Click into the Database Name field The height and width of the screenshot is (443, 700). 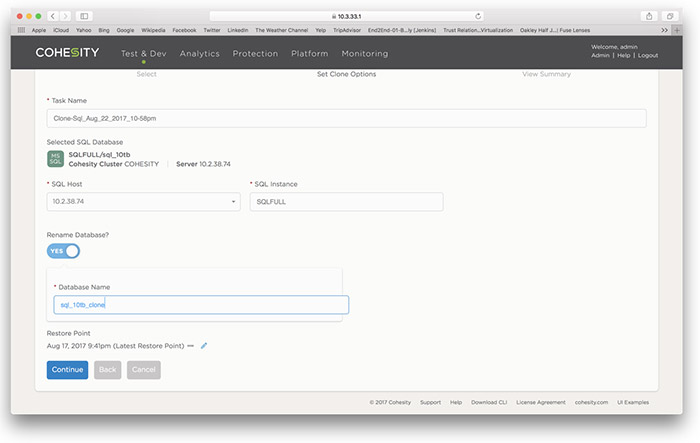pos(200,305)
